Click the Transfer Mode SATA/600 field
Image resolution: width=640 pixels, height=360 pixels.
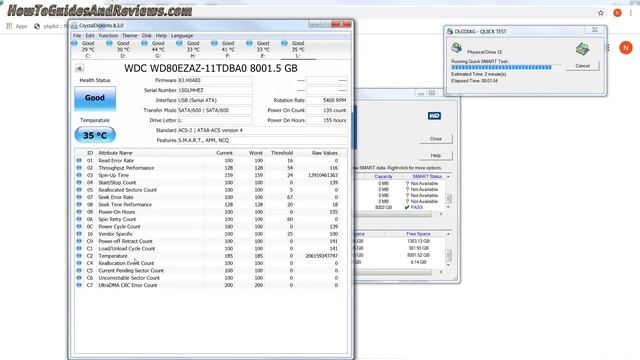[215, 110]
